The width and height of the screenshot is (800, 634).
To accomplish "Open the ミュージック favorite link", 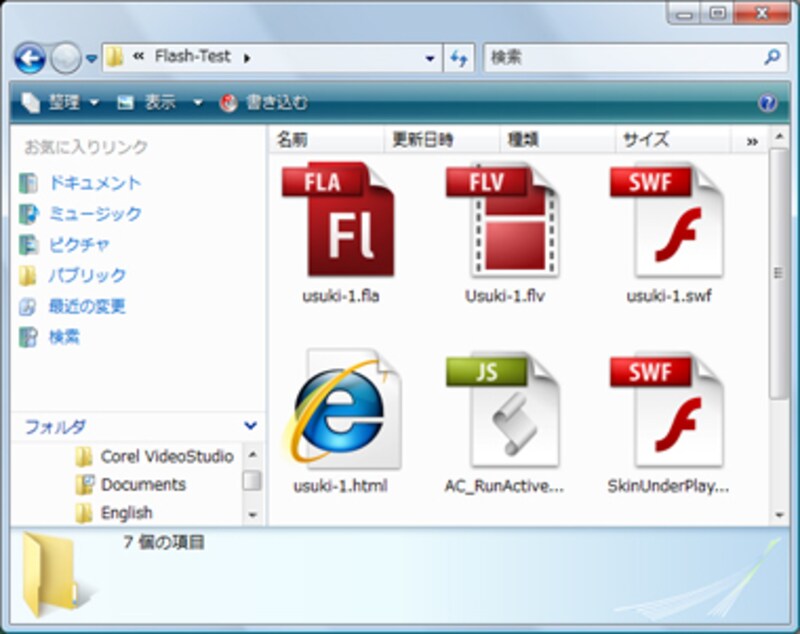I will [94, 214].
